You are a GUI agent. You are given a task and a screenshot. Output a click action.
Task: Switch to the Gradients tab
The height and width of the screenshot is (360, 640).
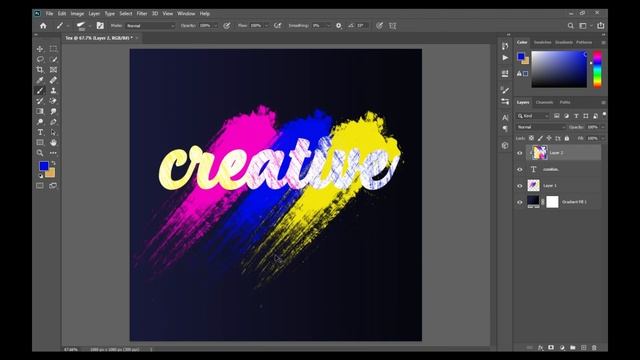click(564, 42)
